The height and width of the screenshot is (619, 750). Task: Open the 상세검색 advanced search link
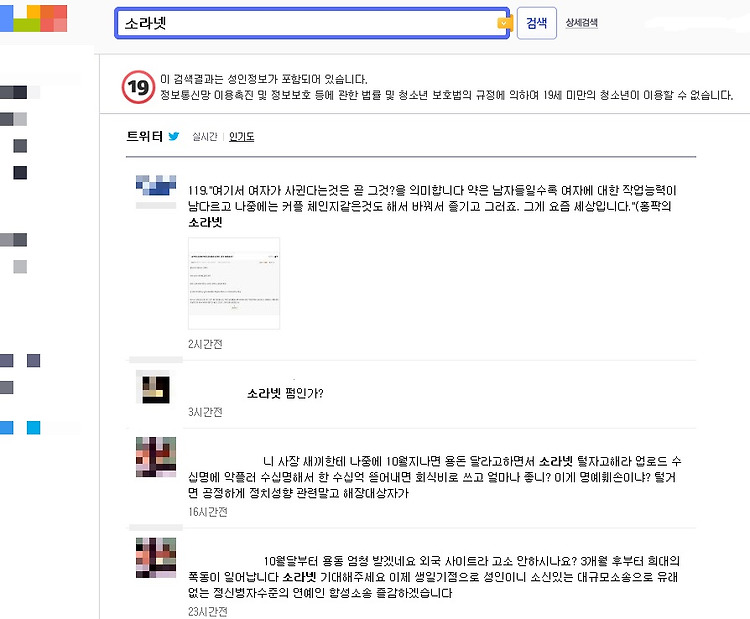point(581,22)
